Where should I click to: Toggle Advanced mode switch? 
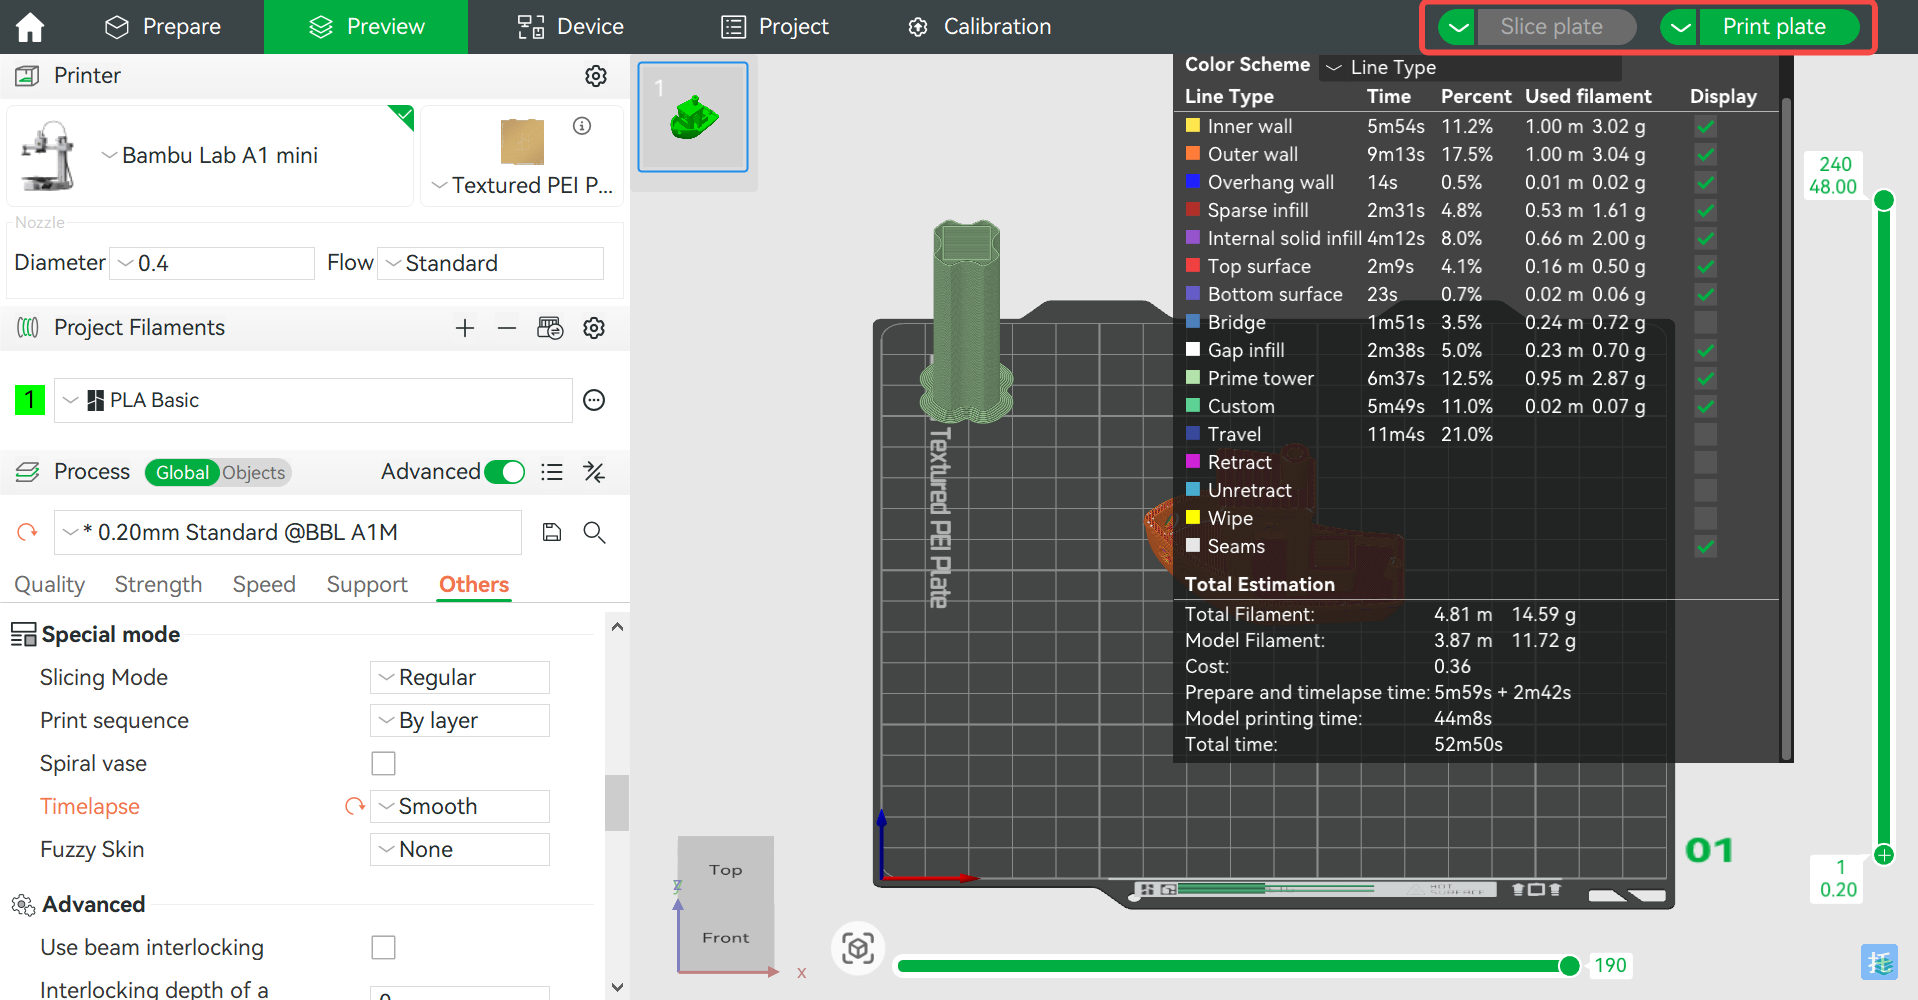(505, 472)
